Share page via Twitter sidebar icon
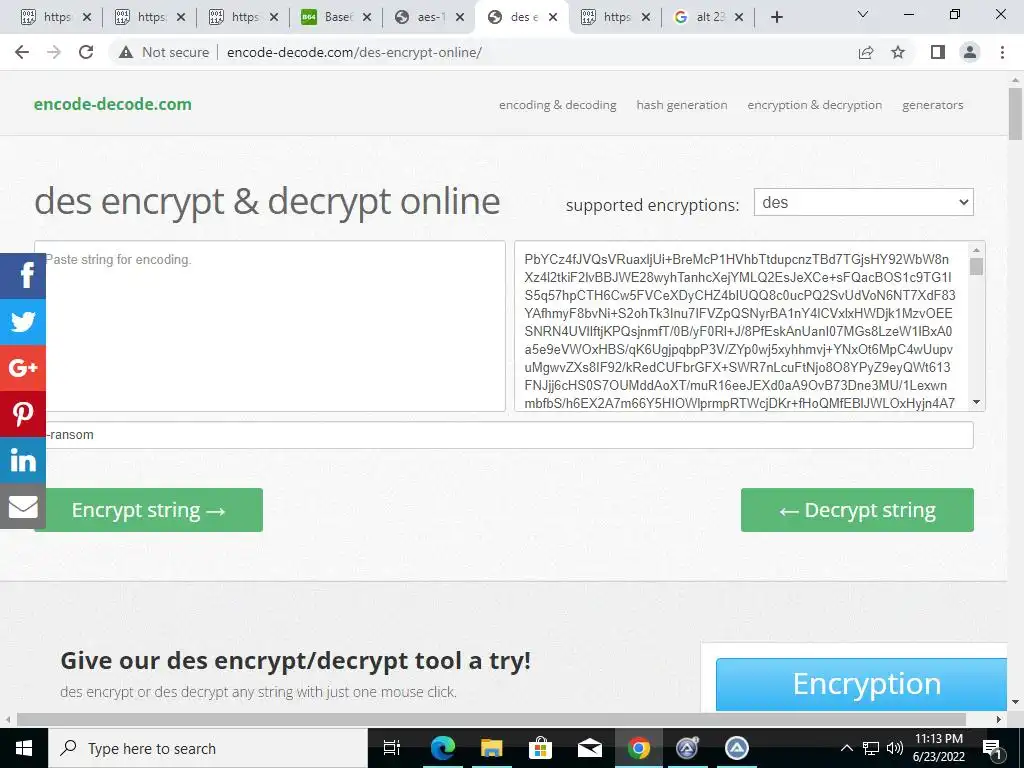The image size is (1024, 768). pos(23,322)
